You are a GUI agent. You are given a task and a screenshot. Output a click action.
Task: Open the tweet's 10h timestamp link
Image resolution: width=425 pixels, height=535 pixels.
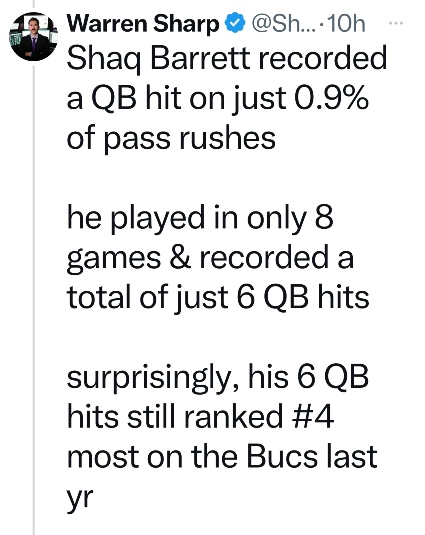pos(346,24)
